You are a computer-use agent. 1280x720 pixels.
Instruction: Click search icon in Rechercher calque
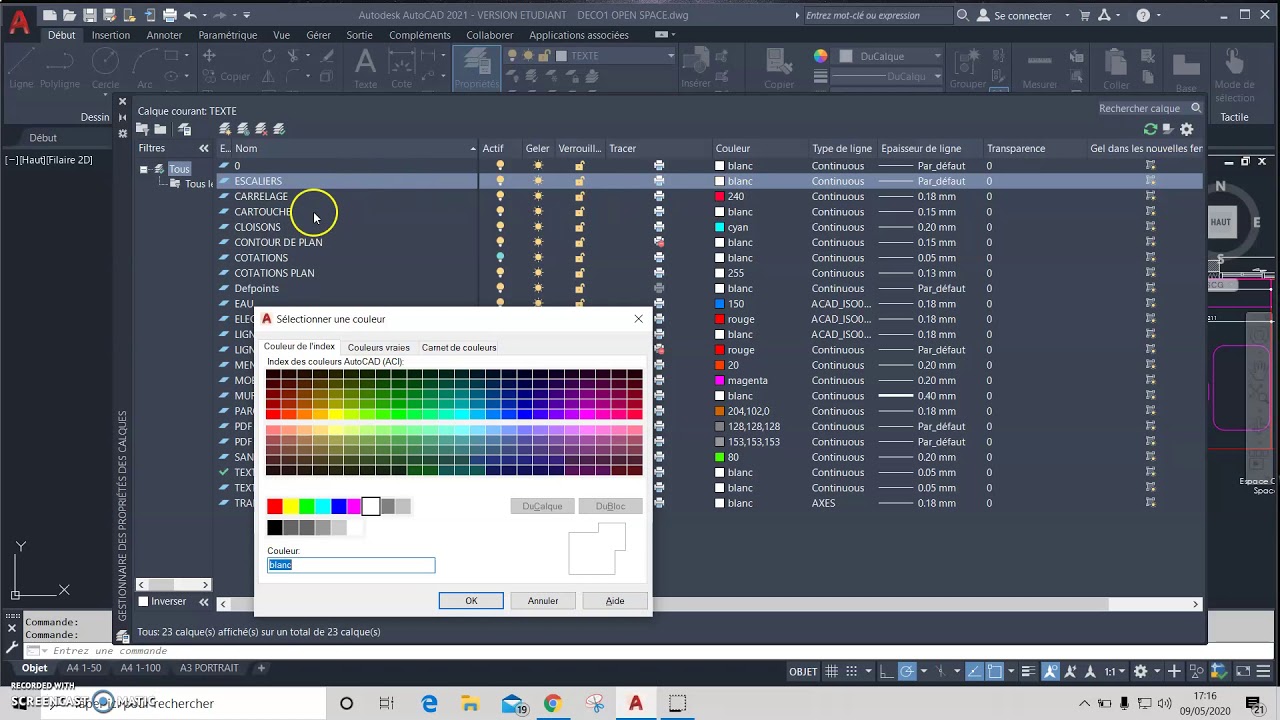1196,108
